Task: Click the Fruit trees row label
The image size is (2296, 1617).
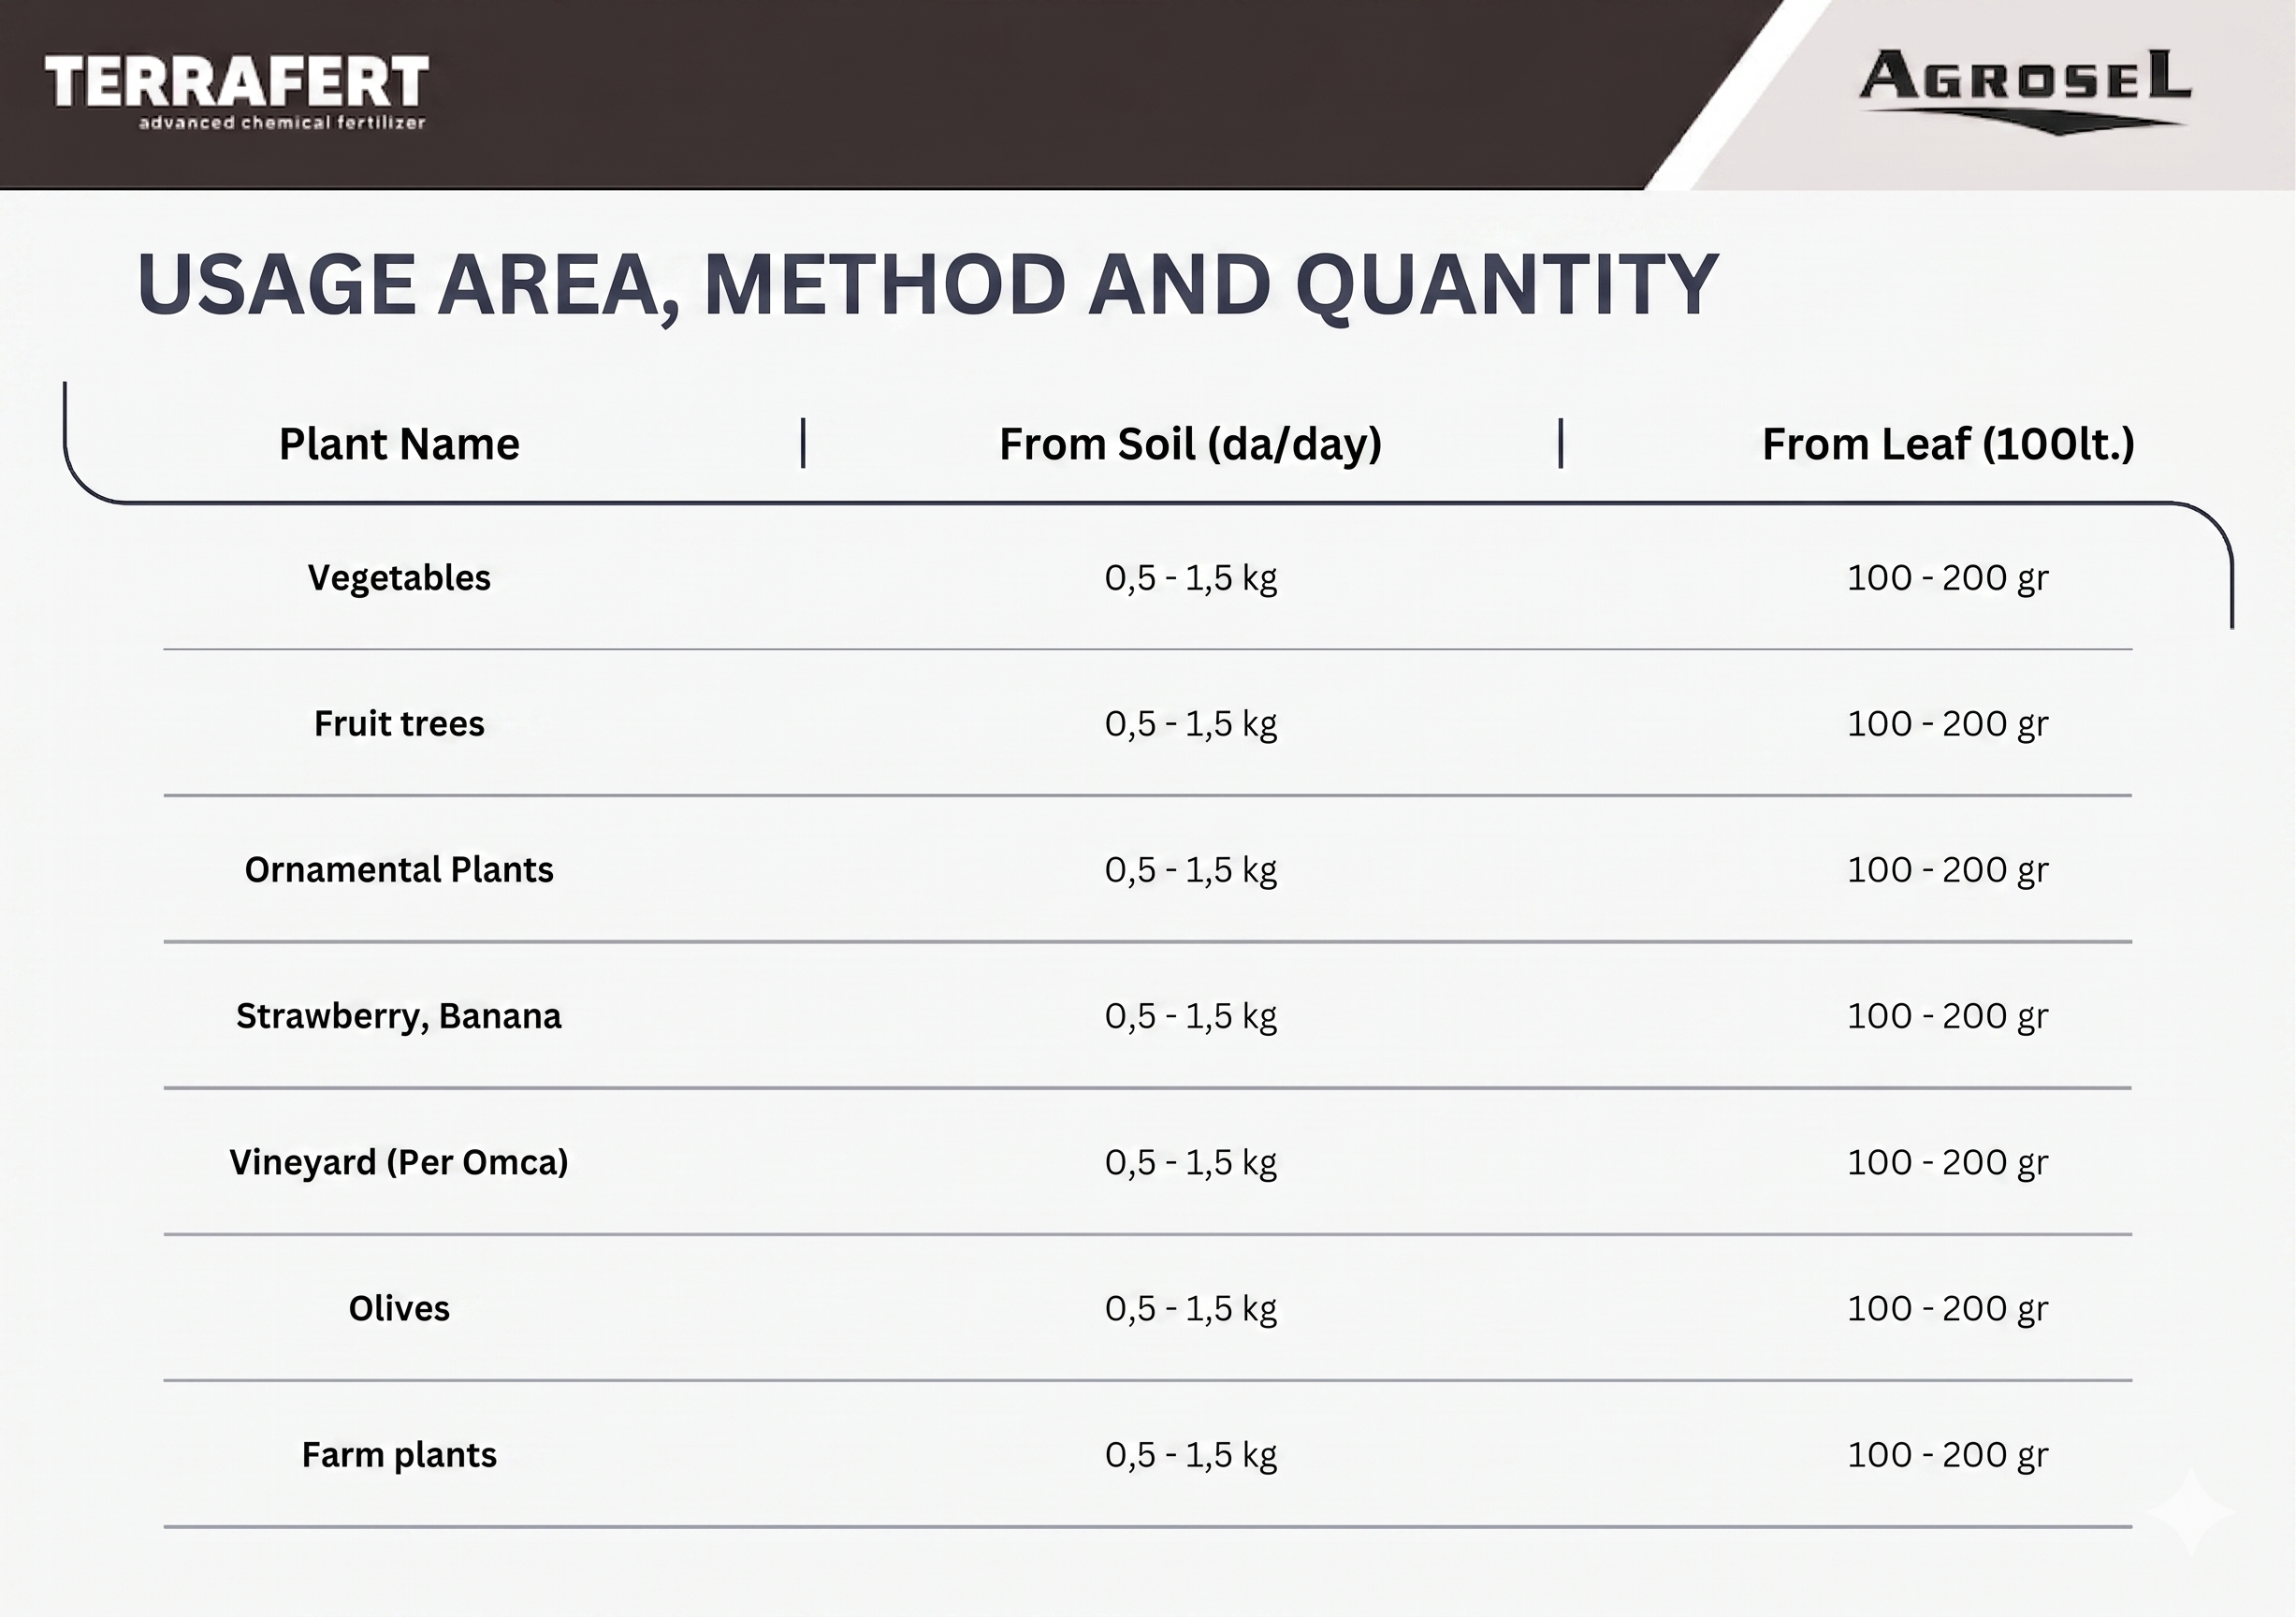Action: click(x=399, y=724)
